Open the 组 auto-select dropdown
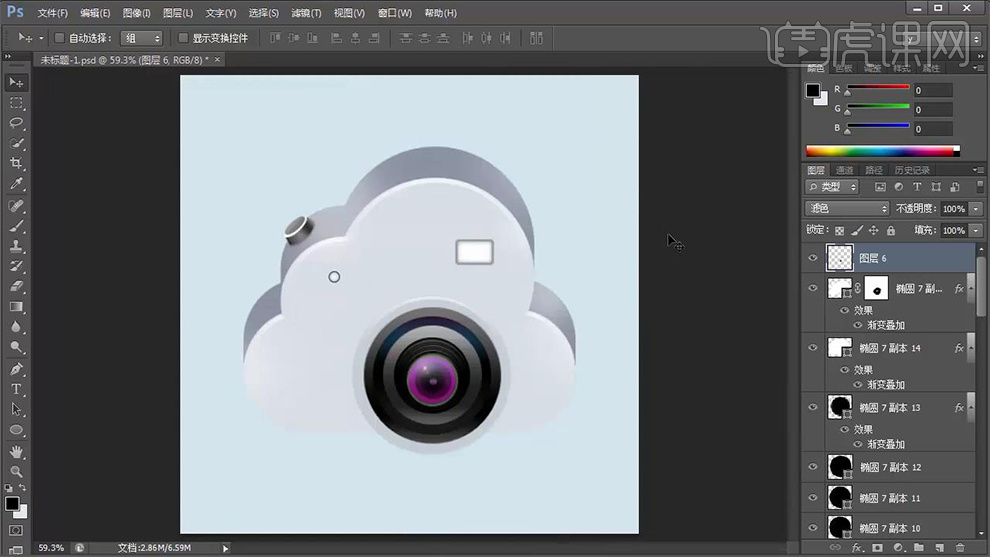This screenshot has height=557, width=990. [x=141, y=39]
